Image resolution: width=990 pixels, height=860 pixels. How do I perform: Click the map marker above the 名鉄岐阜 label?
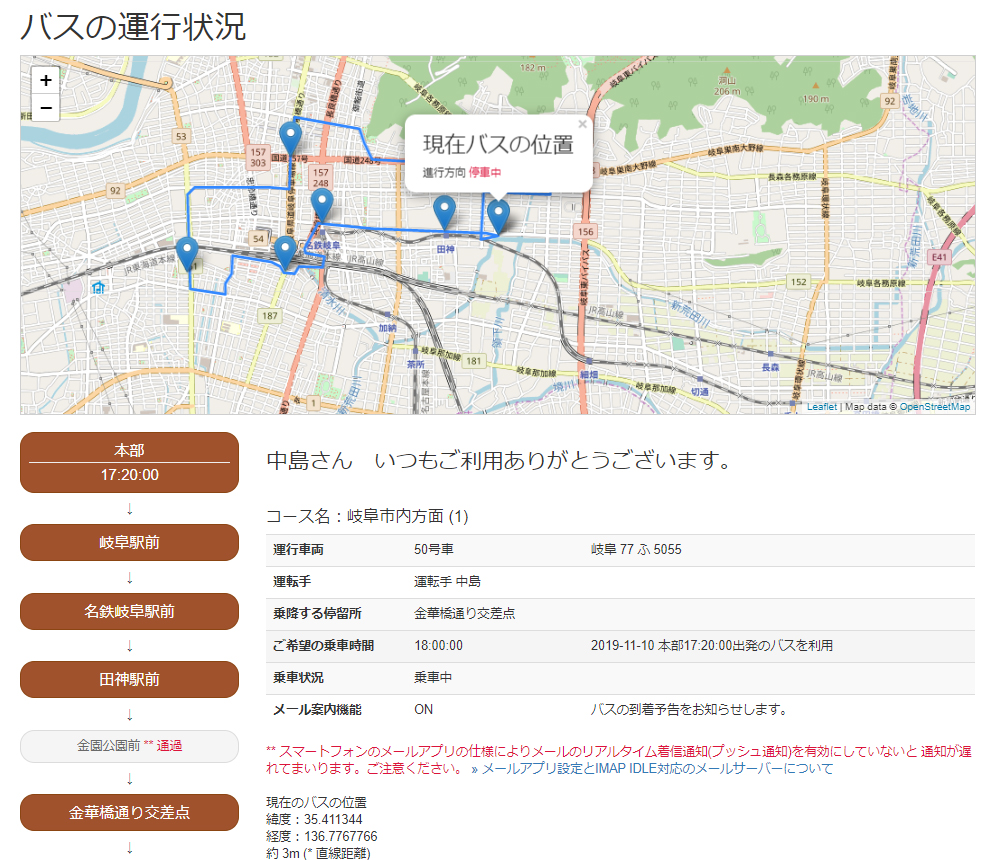coord(321,203)
